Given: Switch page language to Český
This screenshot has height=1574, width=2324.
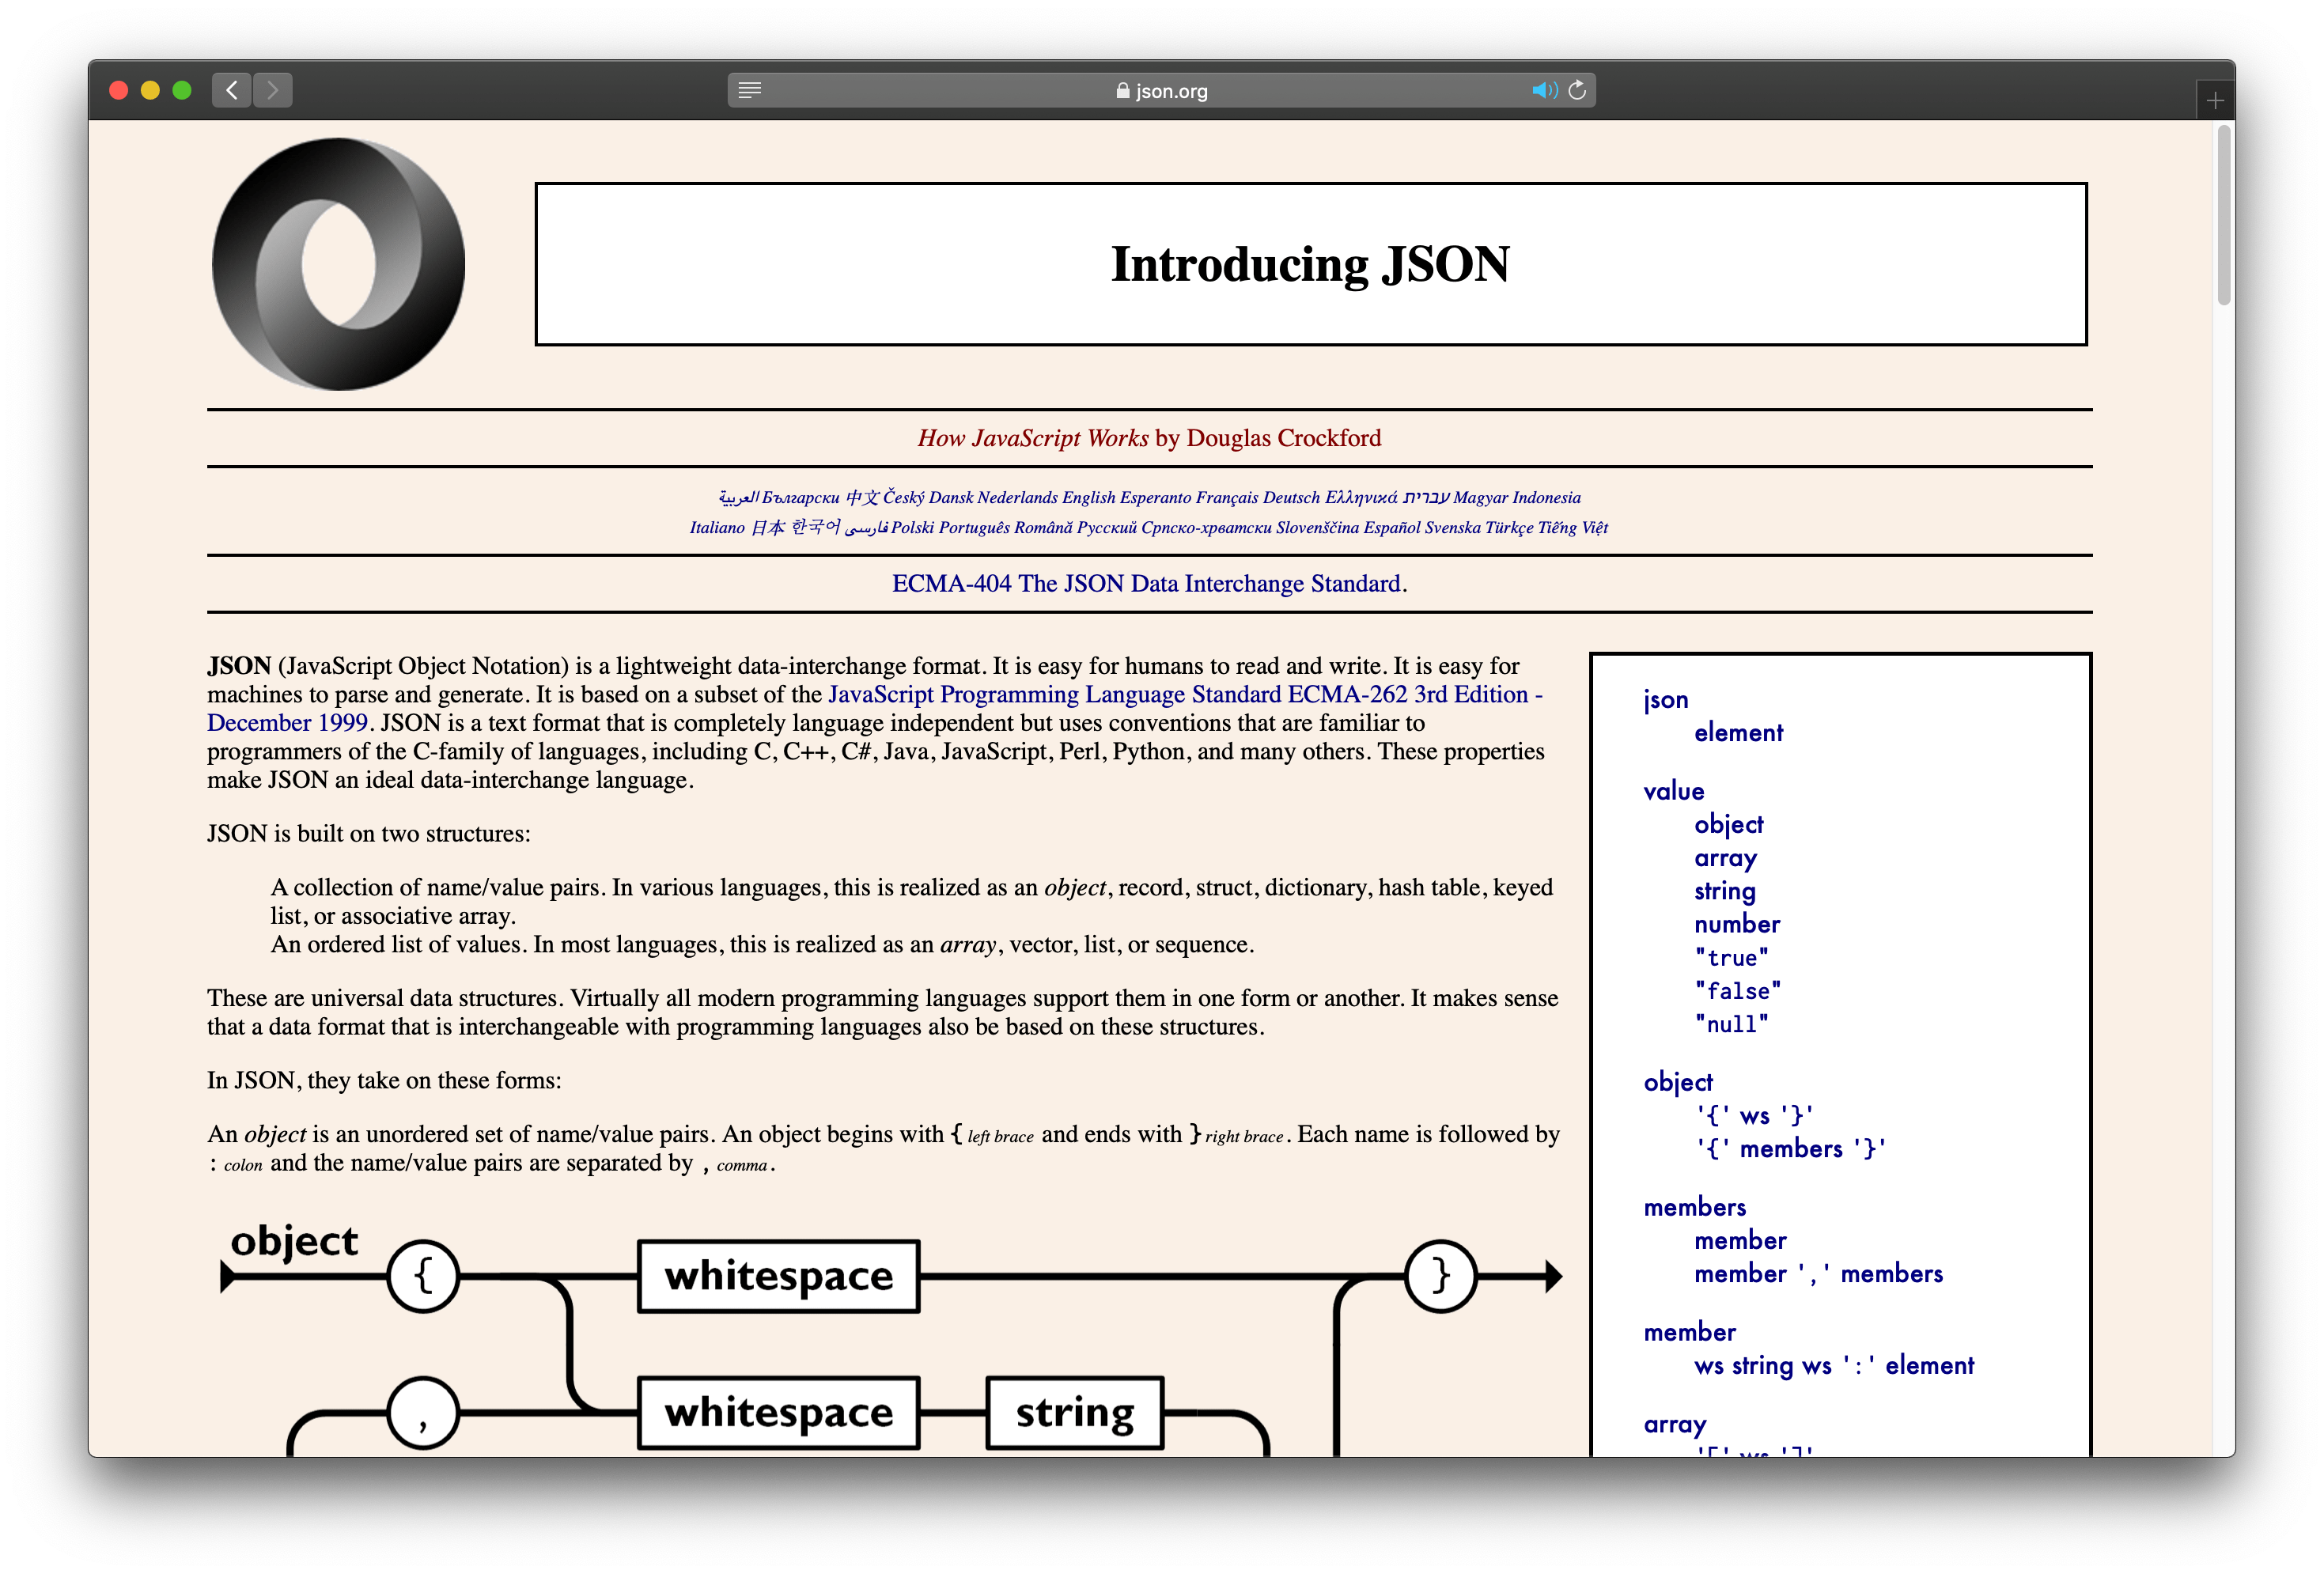Looking at the screenshot, I should pos(903,498).
